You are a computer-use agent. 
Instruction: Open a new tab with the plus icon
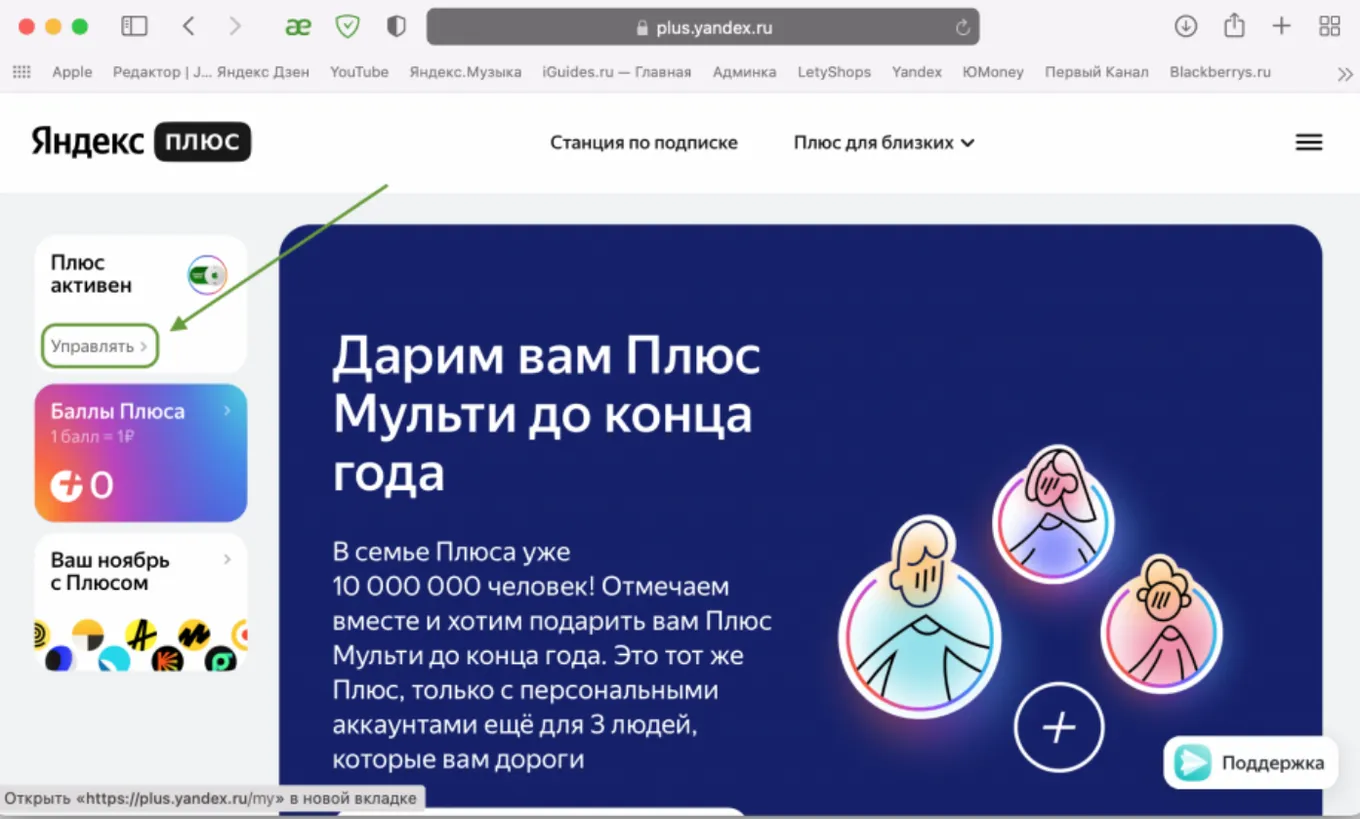[x=1281, y=27]
